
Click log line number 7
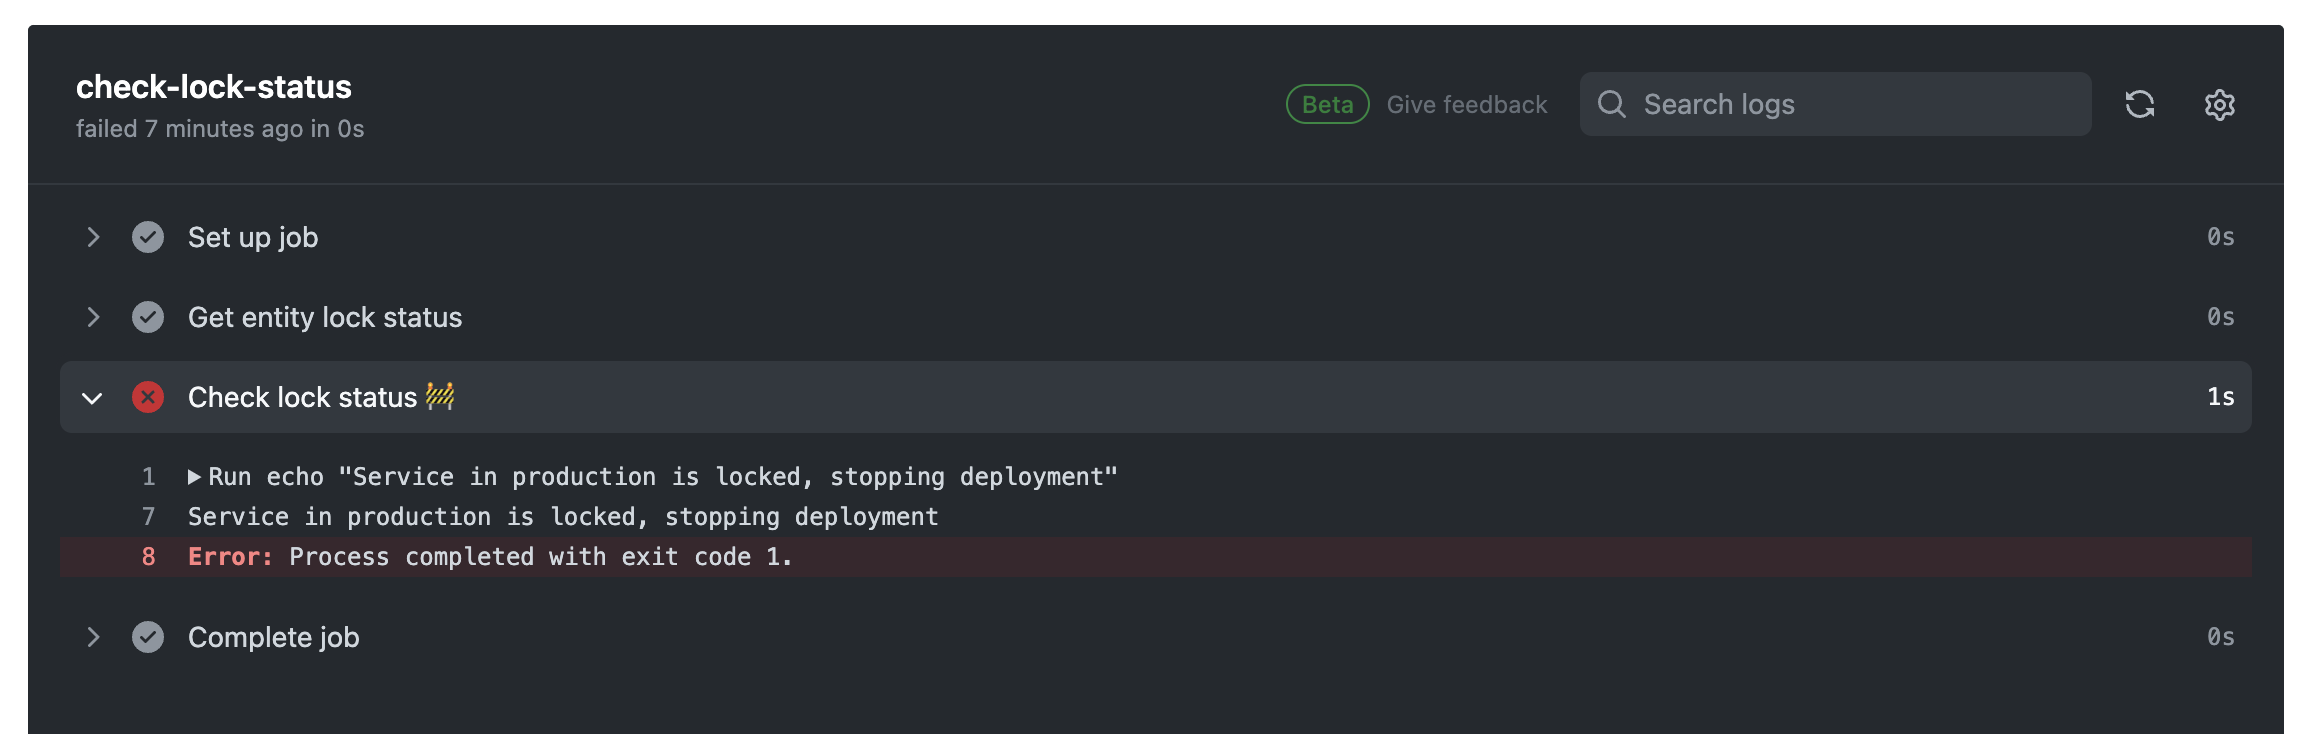pyautogui.click(x=148, y=517)
